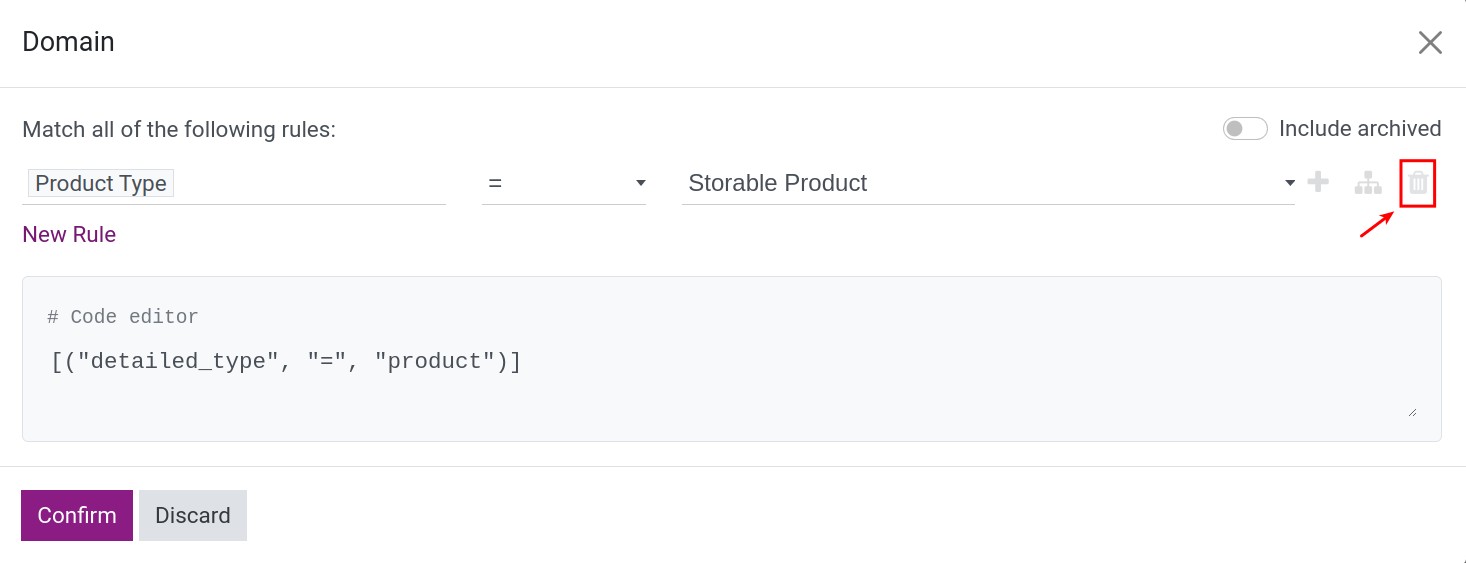Click the trash icon to delete the rule
The width and height of the screenshot is (1466, 563).
pyautogui.click(x=1418, y=183)
